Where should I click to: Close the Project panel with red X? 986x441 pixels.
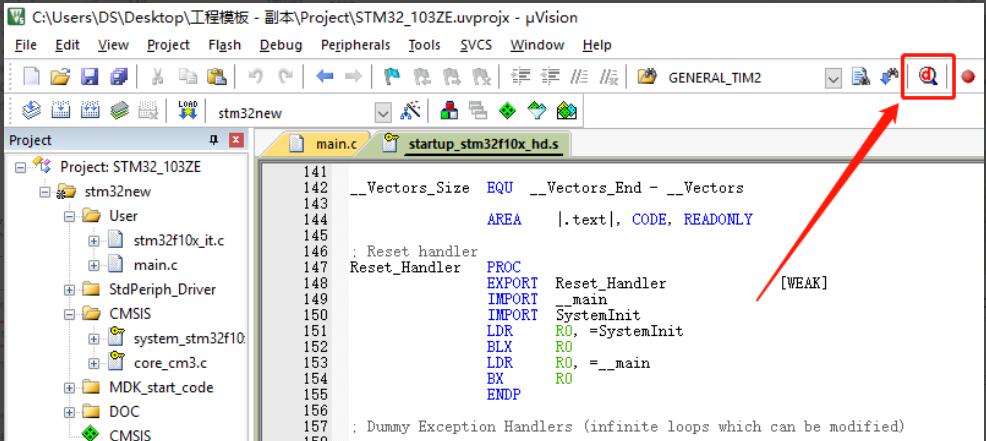point(236,141)
